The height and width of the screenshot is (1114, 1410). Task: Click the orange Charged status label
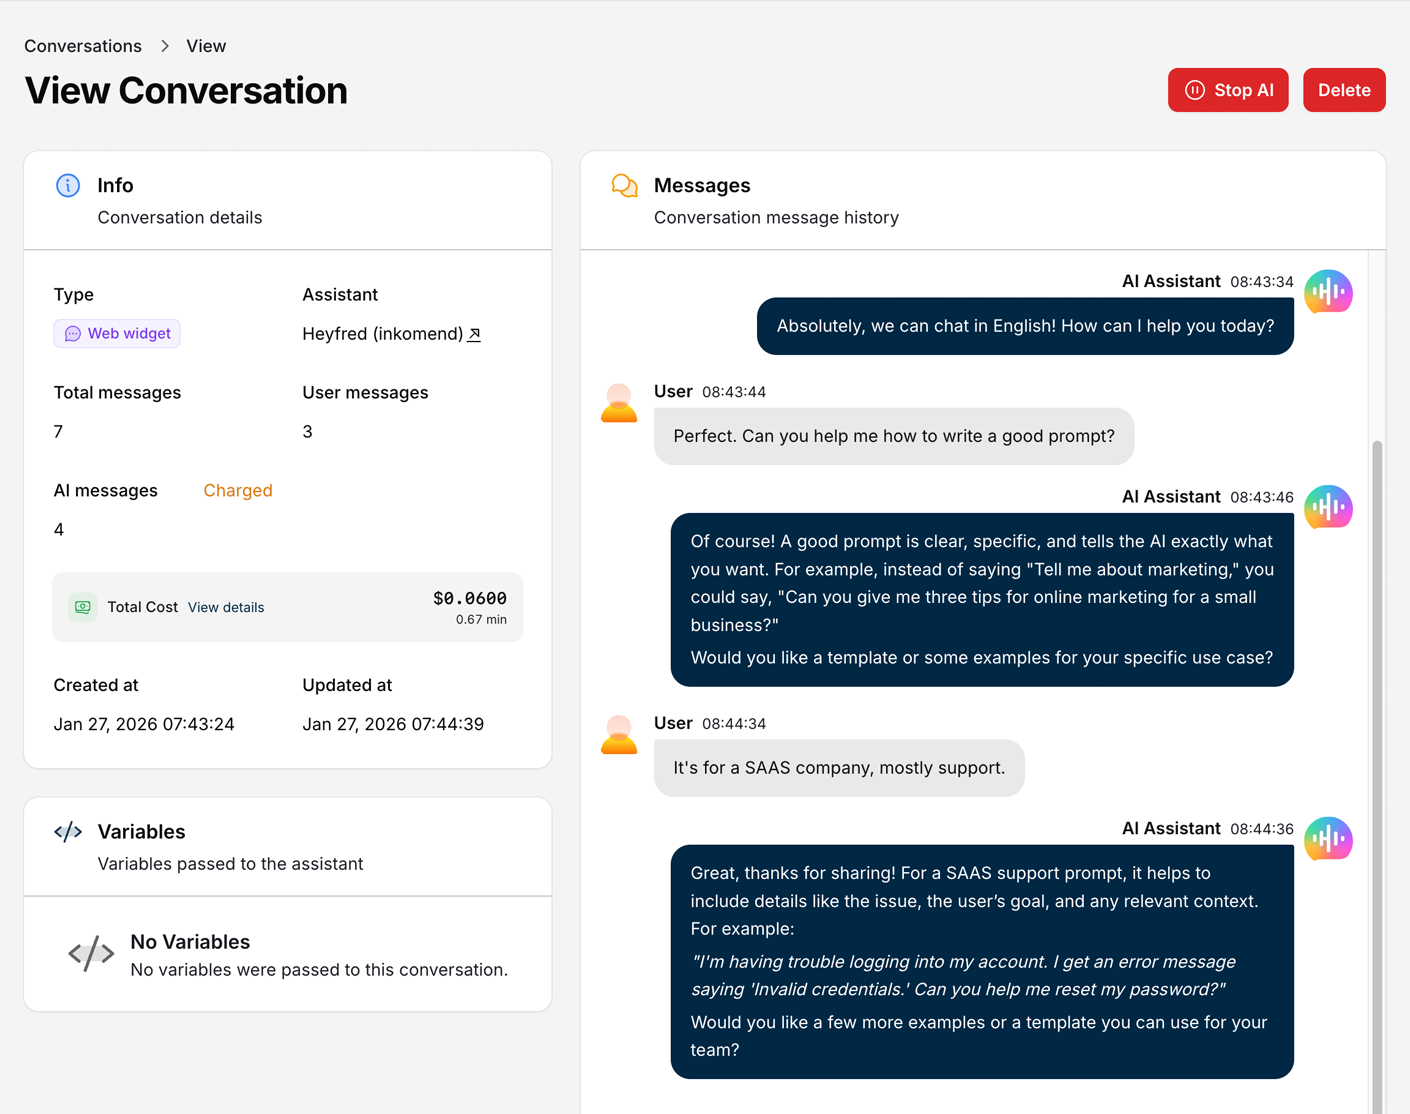(x=238, y=490)
